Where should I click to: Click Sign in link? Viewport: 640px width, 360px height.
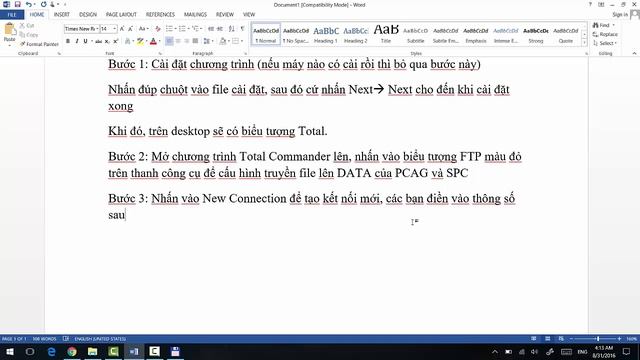620,15
